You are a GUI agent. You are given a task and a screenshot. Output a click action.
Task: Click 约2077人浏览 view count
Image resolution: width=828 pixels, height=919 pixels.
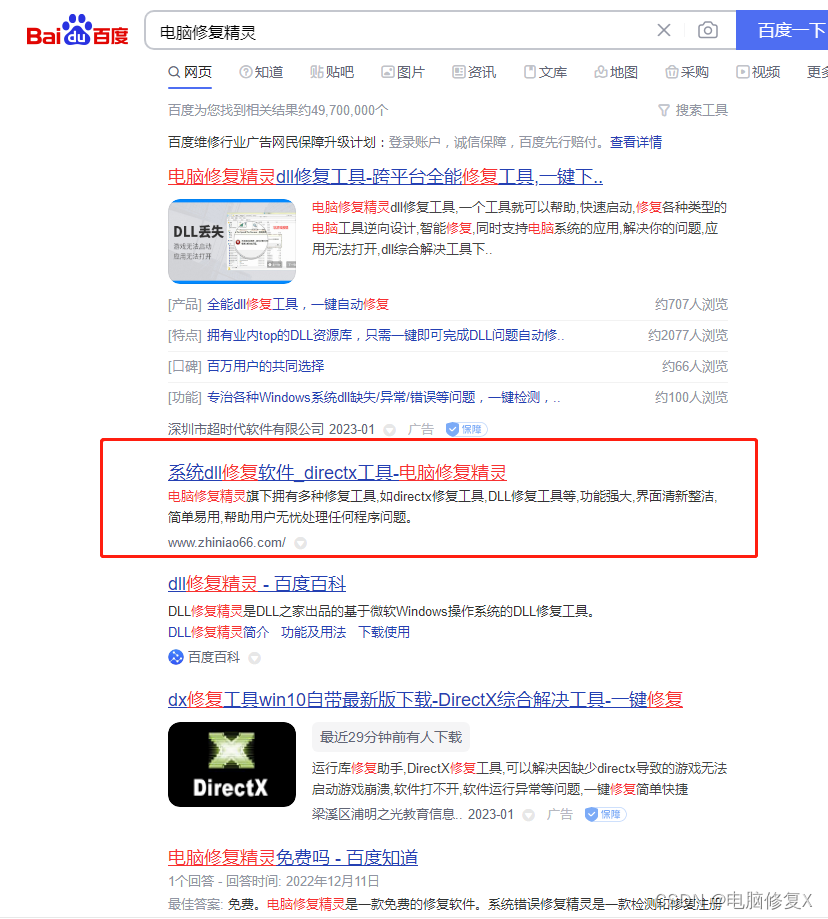[x=688, y=335]
